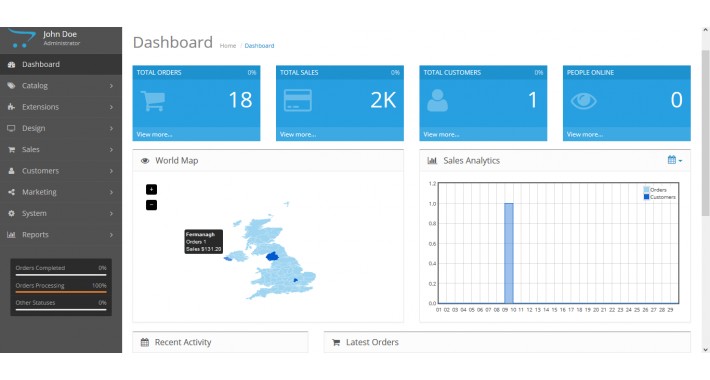Viewport: 710px width, 380px height.
Task: Click the Other Statuses progress bar
Action: coord(61,310)
